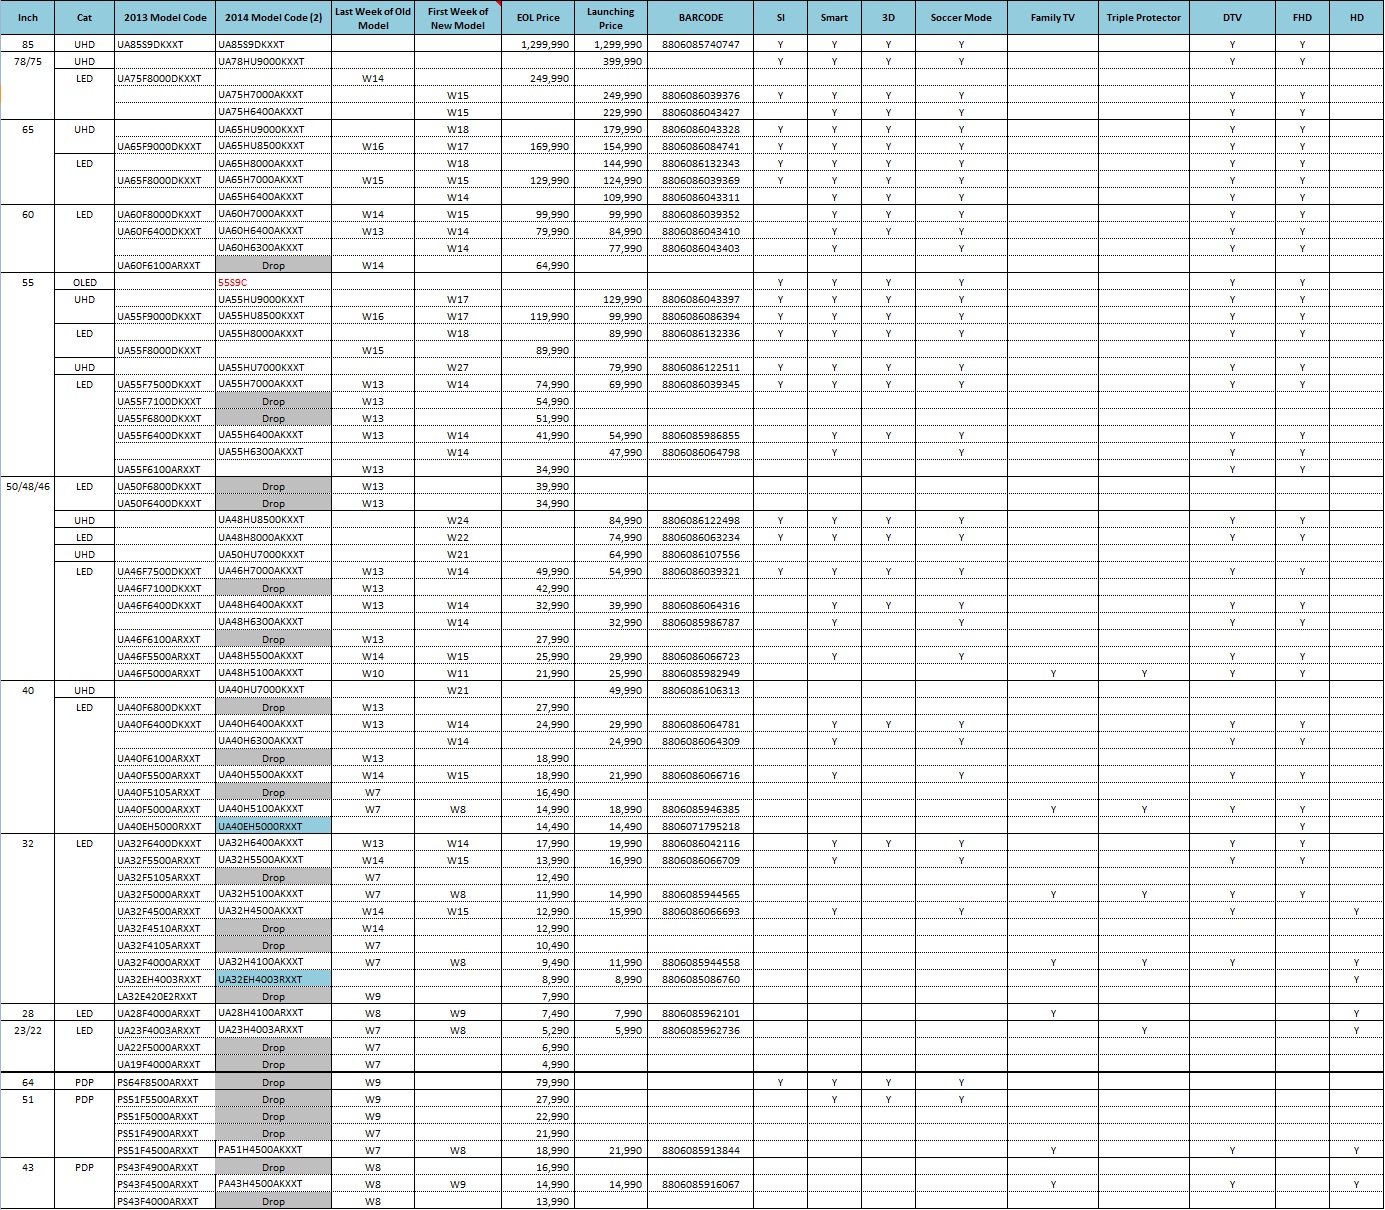The image size is (1385, 1210).
Task: Click model cell "PS64F8500ARXXT"
Action: pos(165,1083)
